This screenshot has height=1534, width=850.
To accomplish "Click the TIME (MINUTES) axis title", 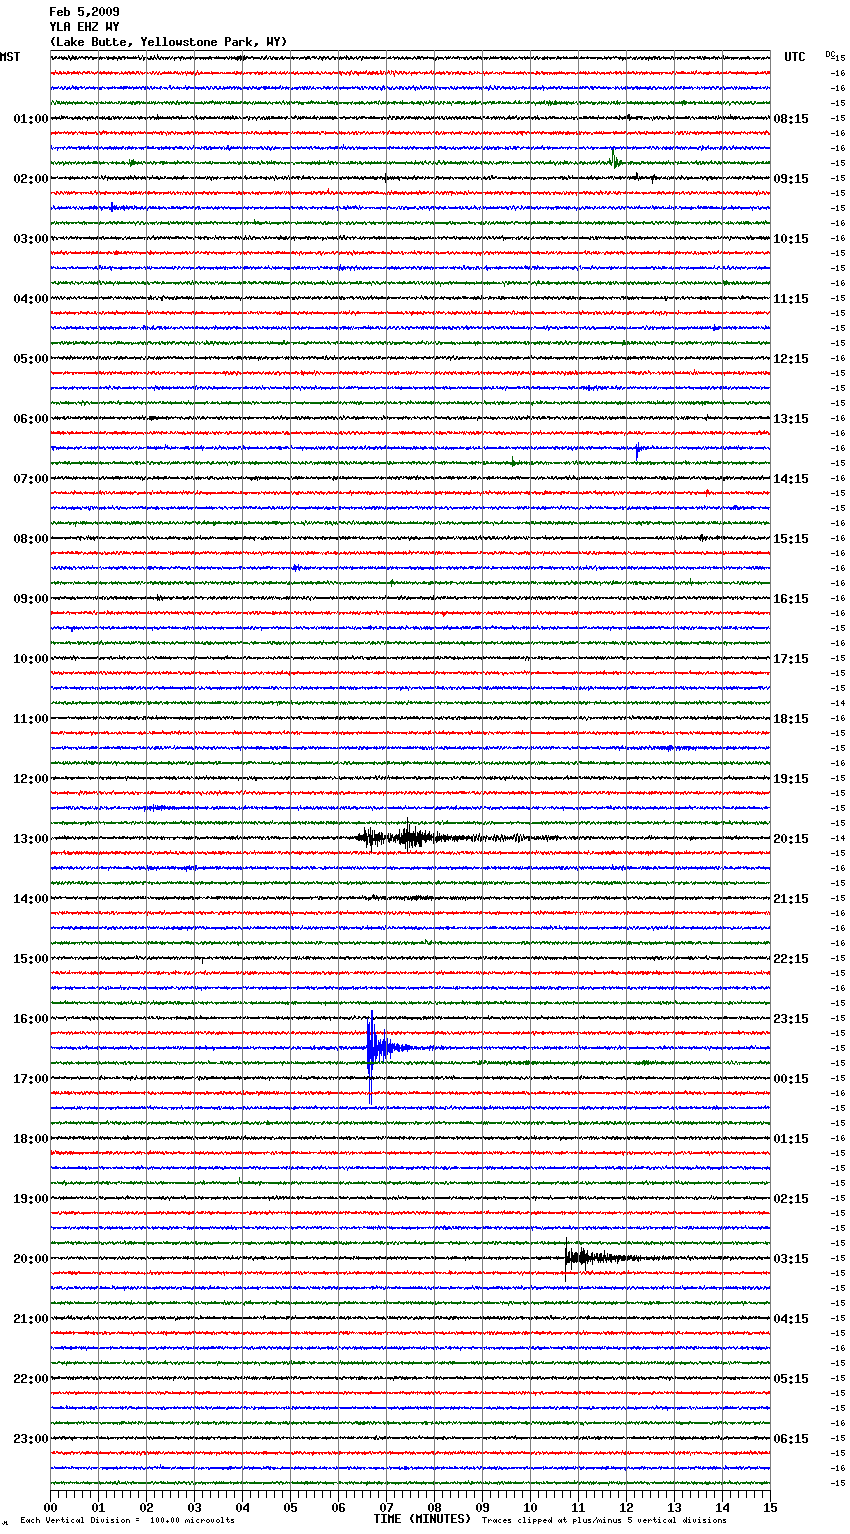I will point(422,1519).
